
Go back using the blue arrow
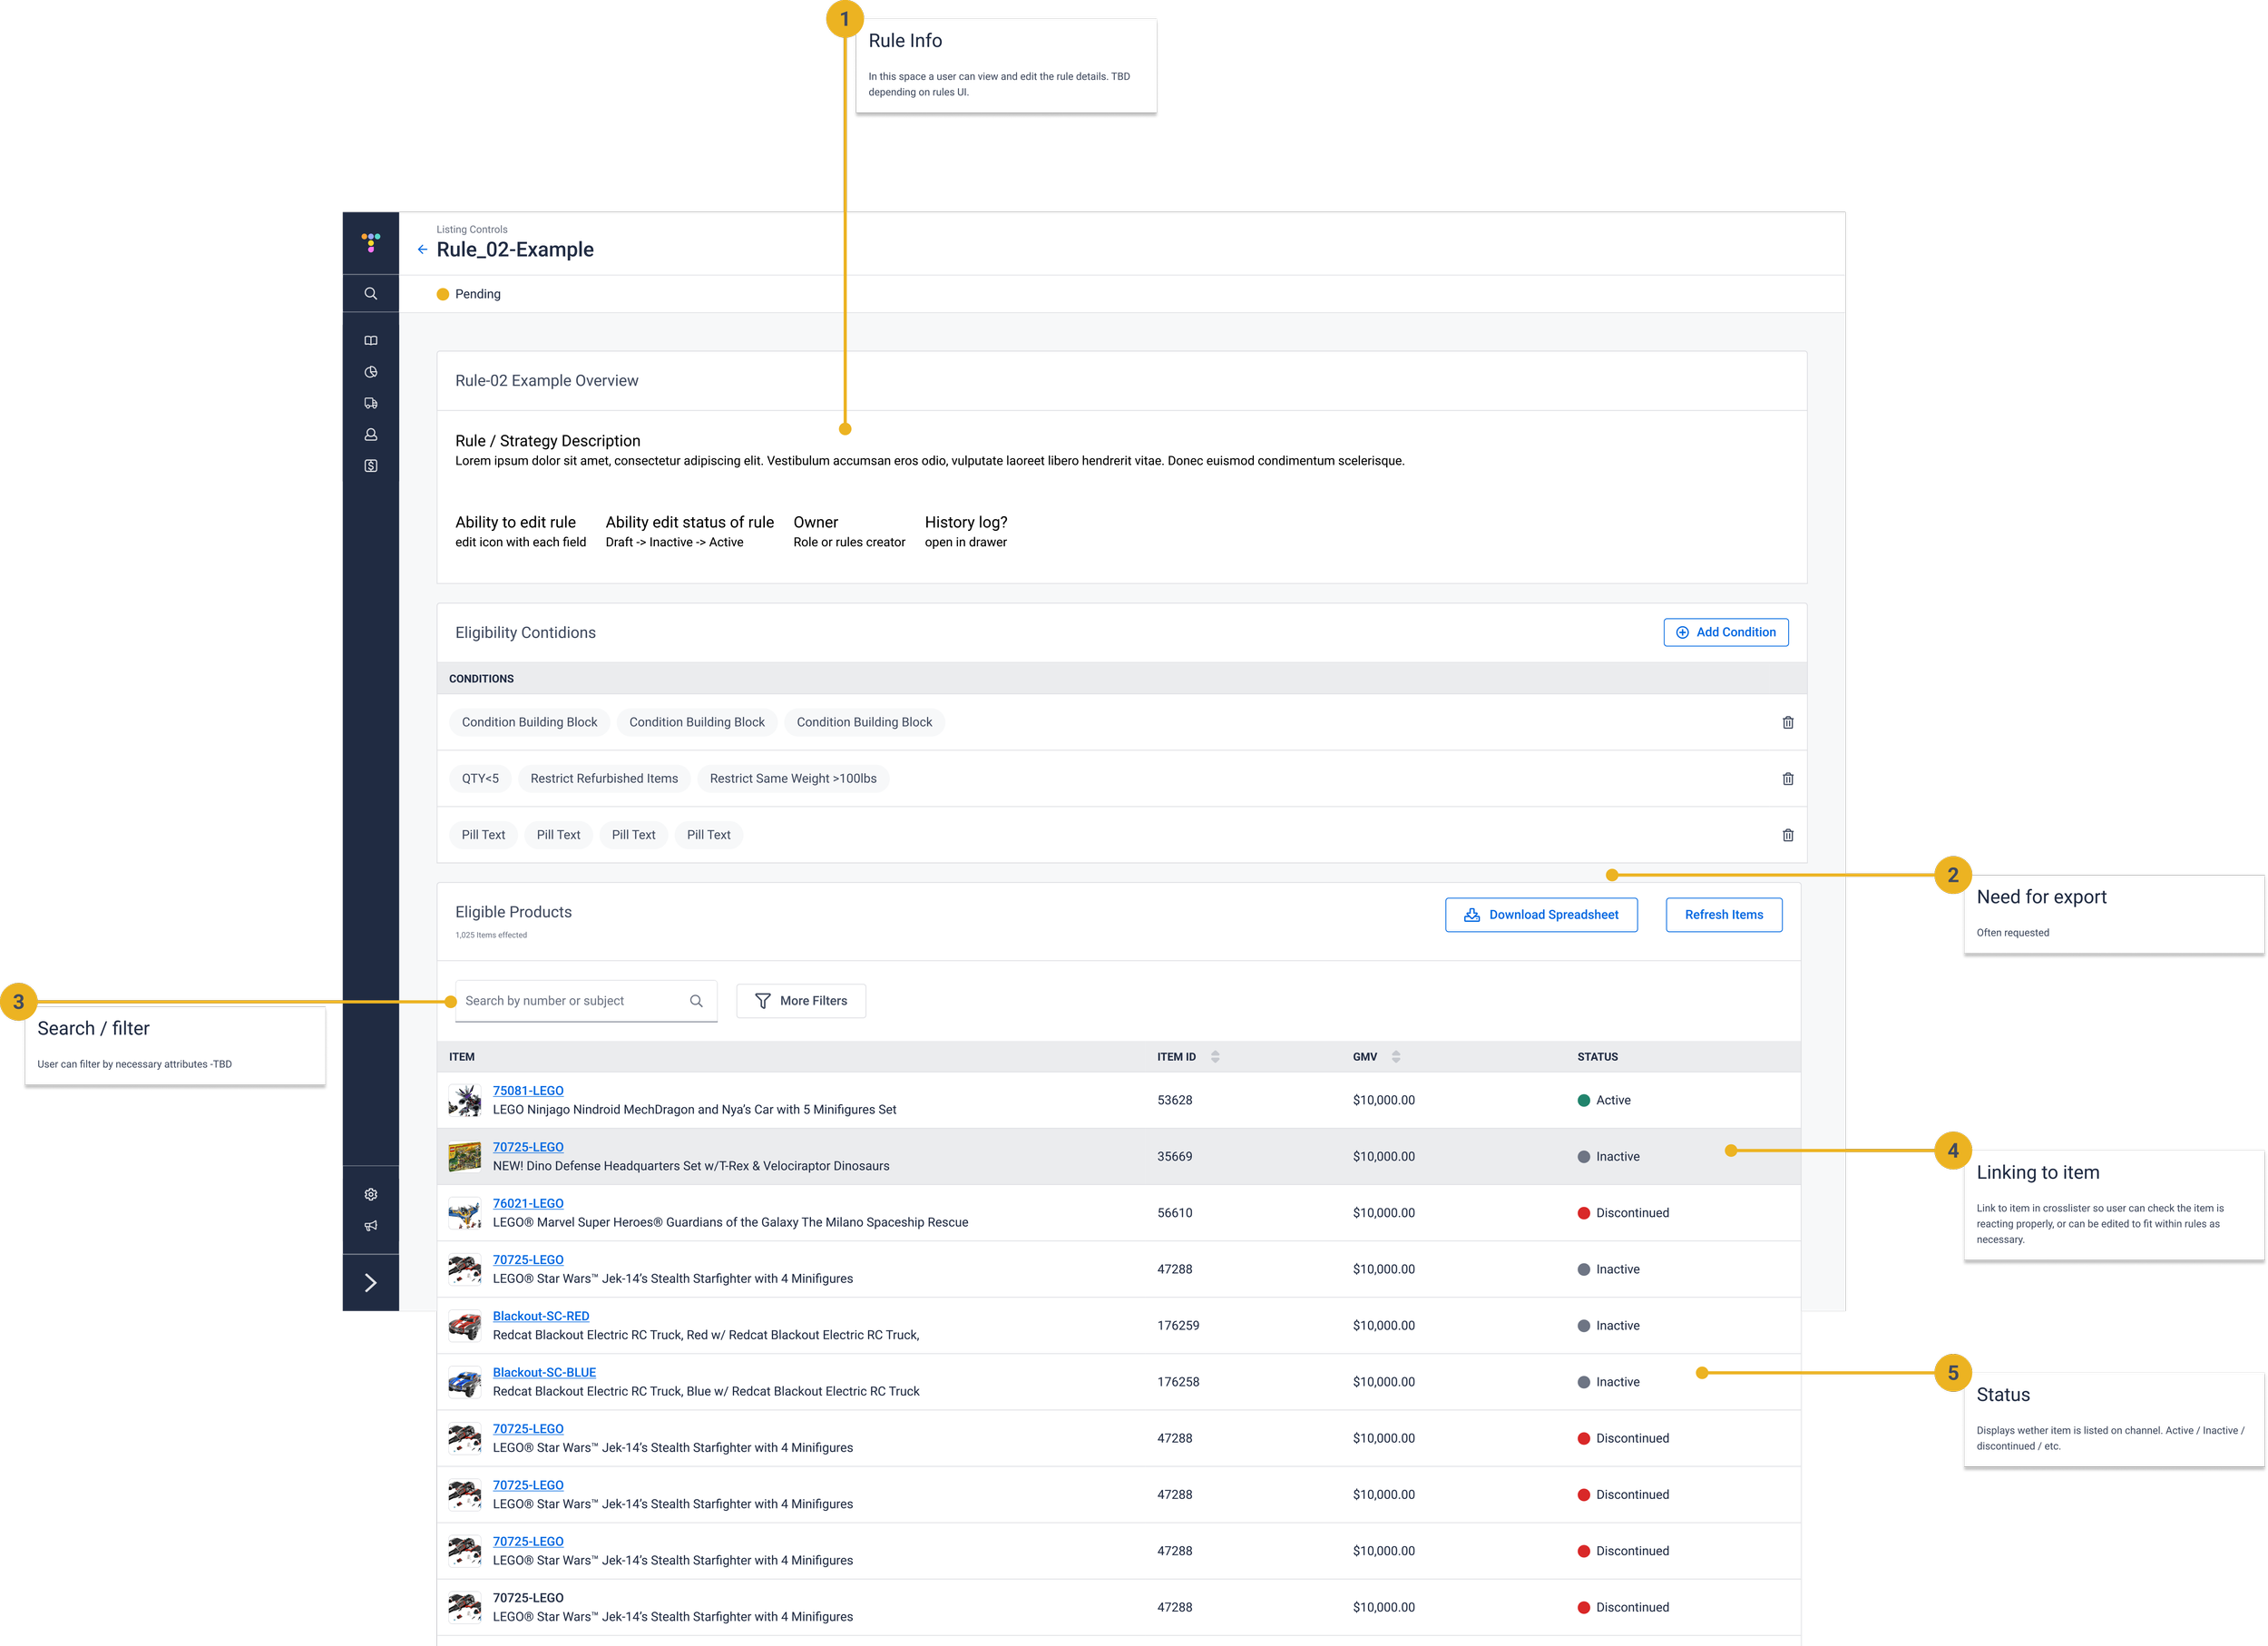(422, 250)
